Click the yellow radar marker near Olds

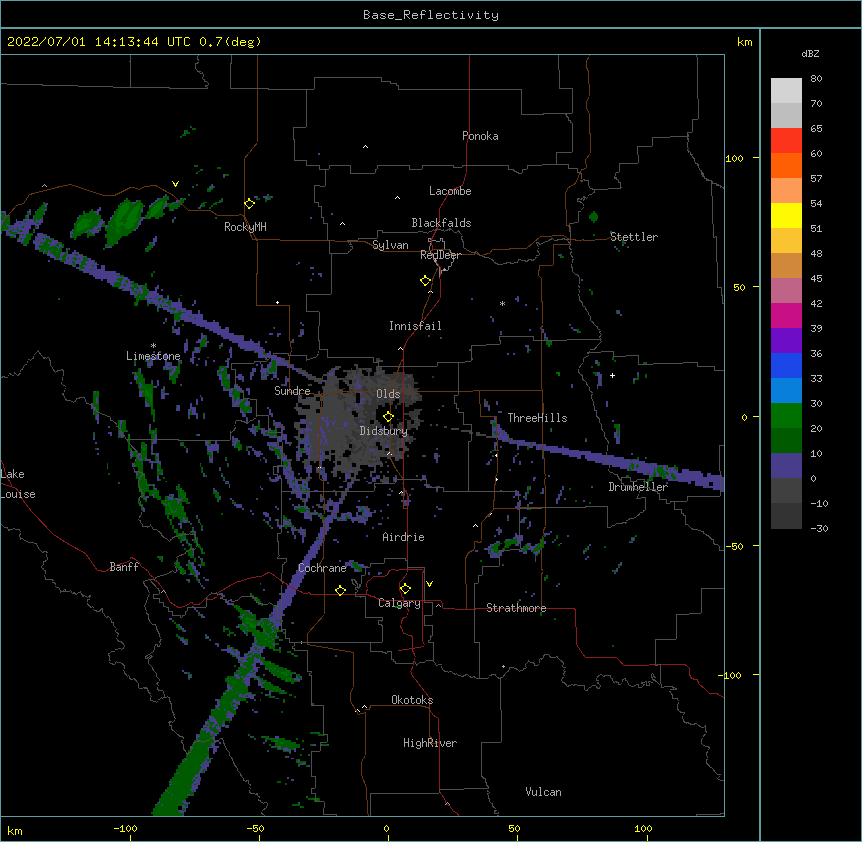pyautogui.click(x=388, y=417)
